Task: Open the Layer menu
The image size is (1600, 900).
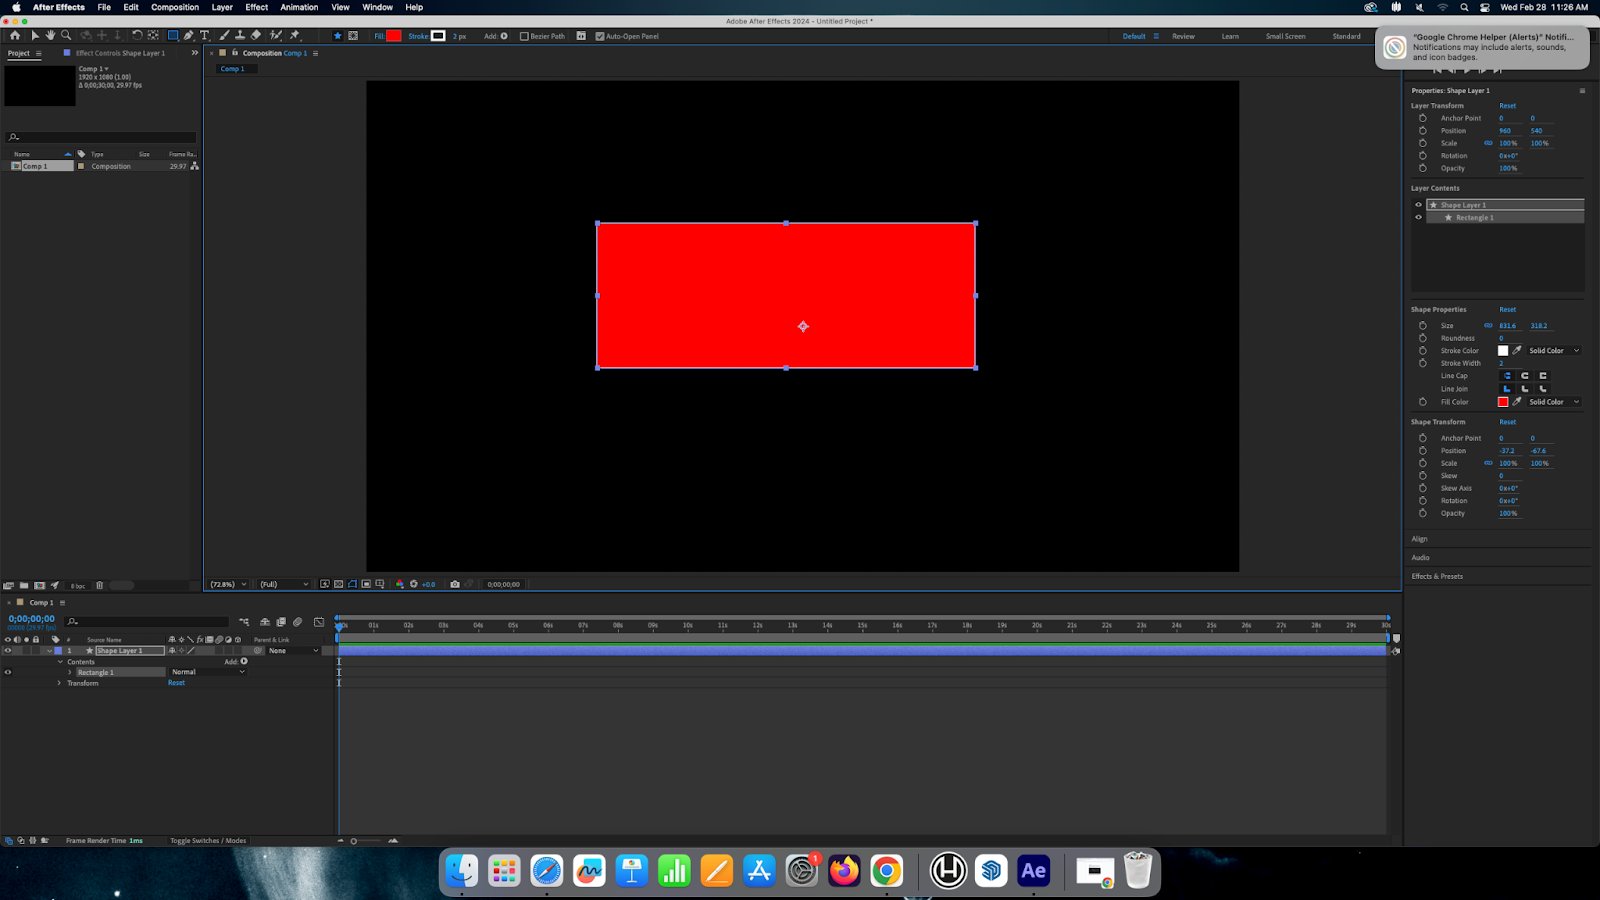Action: [x=222, y=7]
